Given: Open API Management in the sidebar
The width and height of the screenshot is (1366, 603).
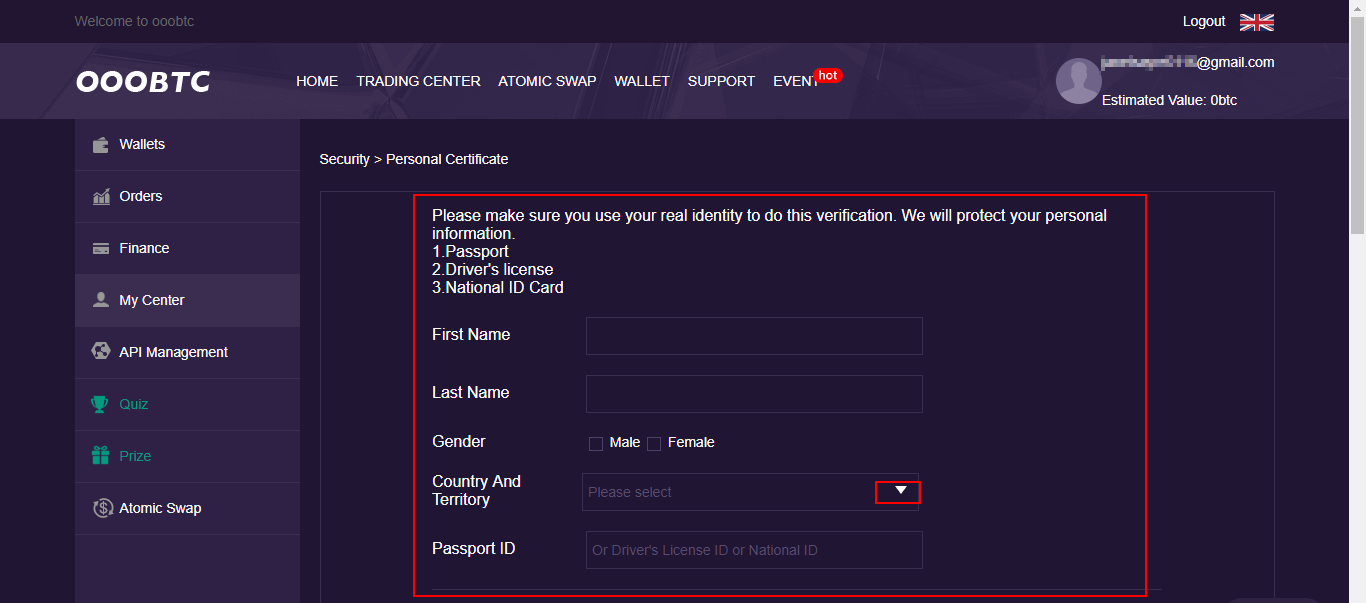Looking at the screenshot, I should coord(187,353).
